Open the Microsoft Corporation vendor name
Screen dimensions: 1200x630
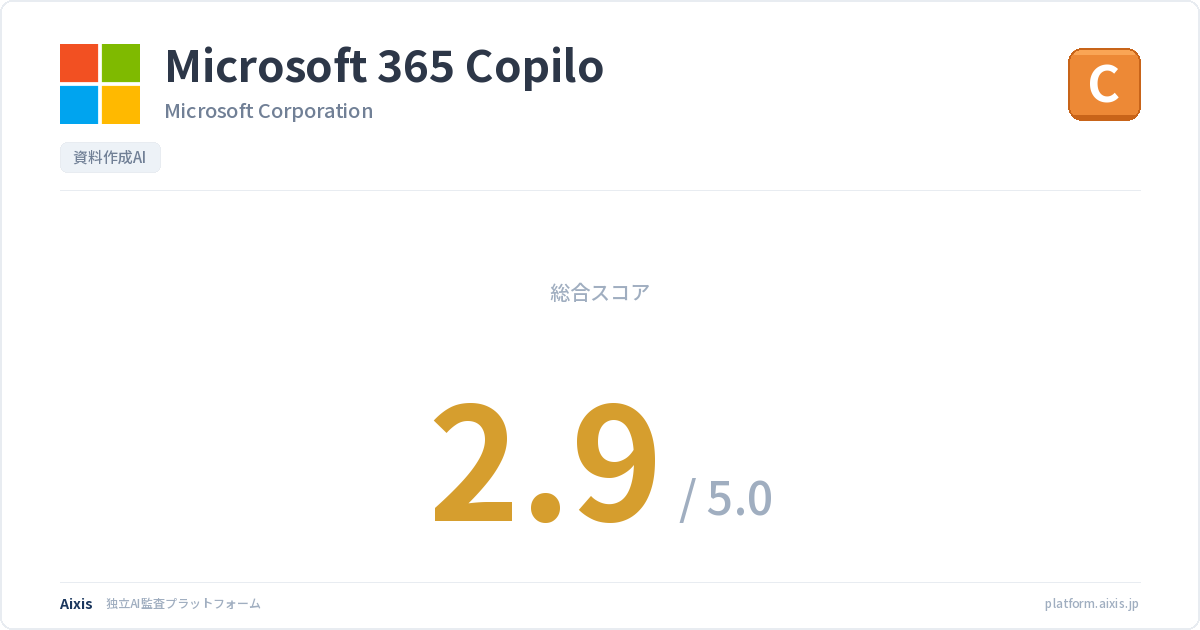pos(268,111)
